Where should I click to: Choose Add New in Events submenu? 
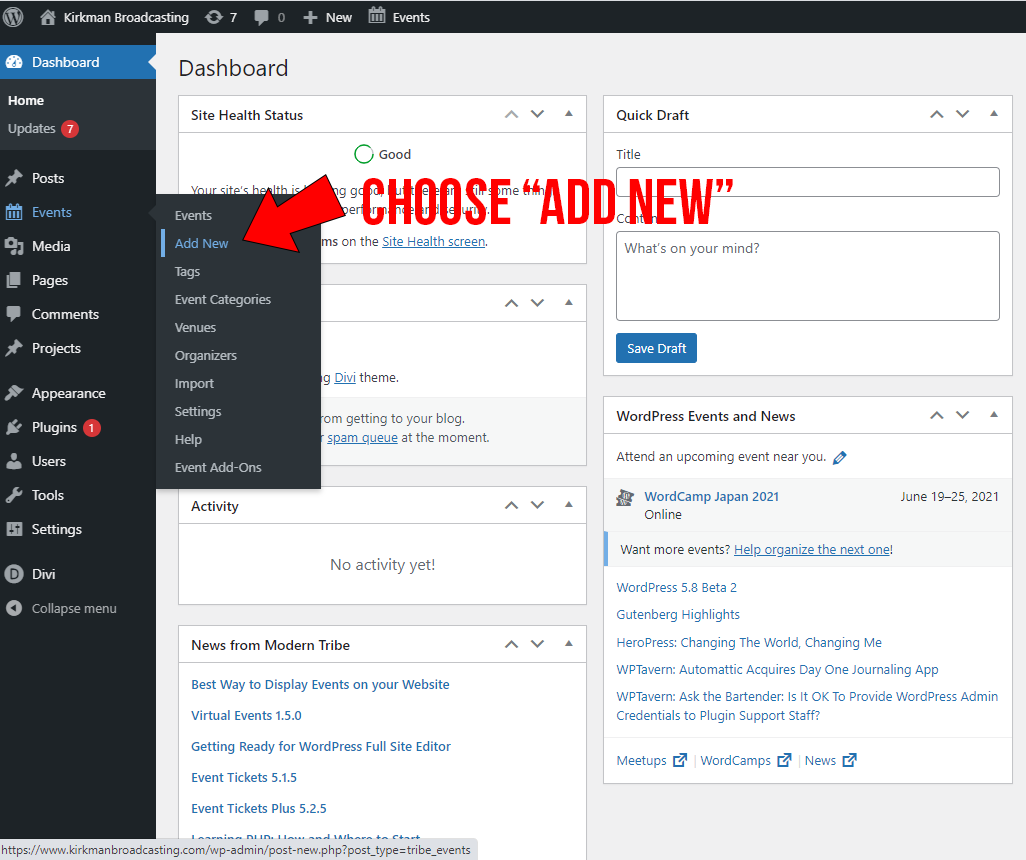(201, 243)
